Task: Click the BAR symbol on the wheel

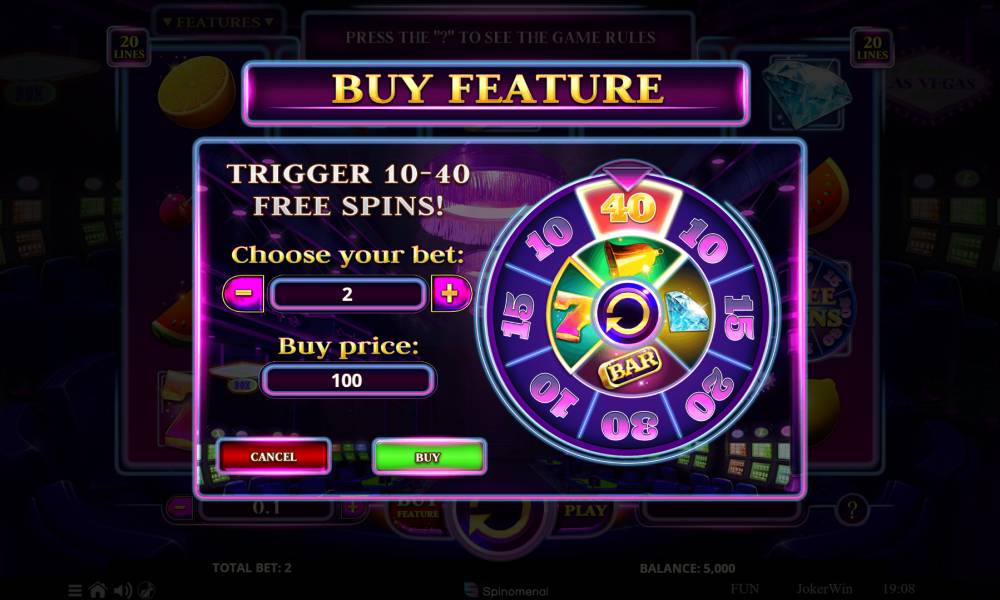Action: pos(629,367)
